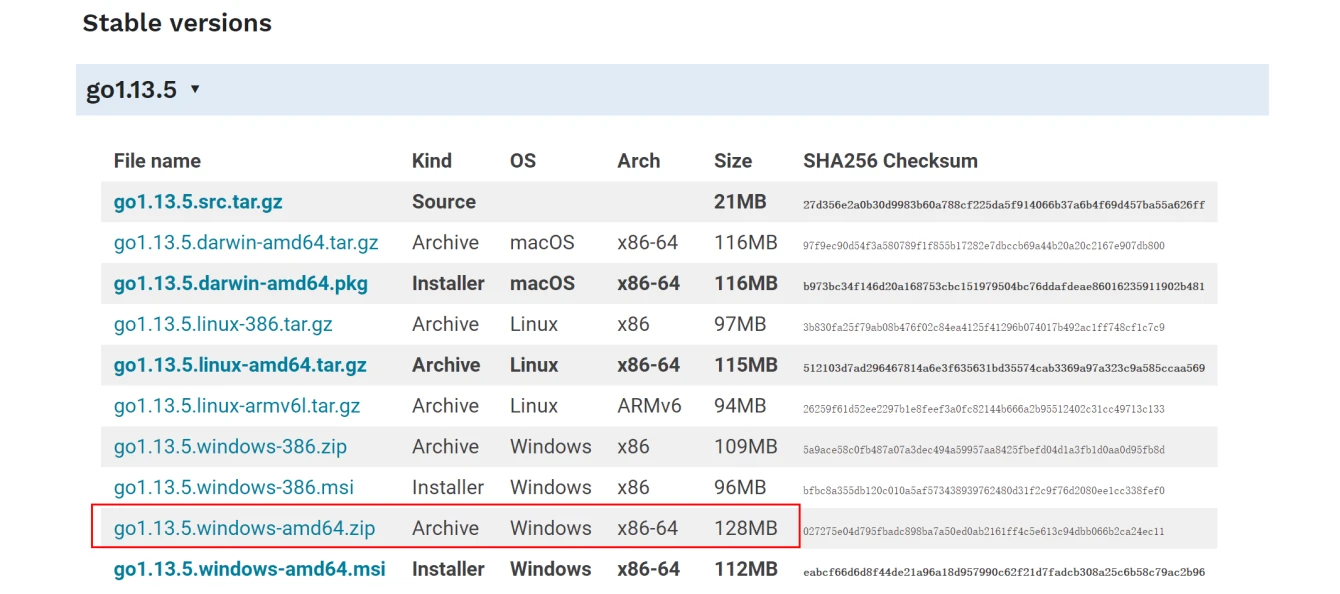Download go1.13.5.linux-amd64.tar.gz archive
The image size is (1340, 594).
click(x=240, y=366)
